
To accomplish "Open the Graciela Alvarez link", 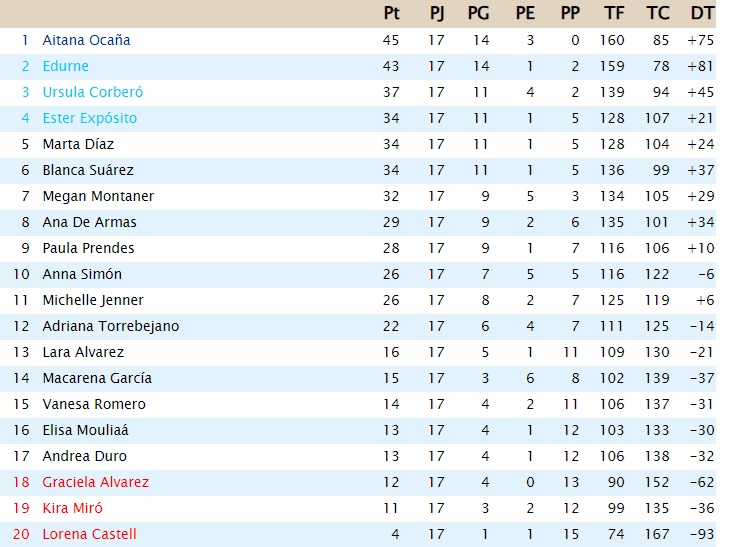I will coord(95,482).
